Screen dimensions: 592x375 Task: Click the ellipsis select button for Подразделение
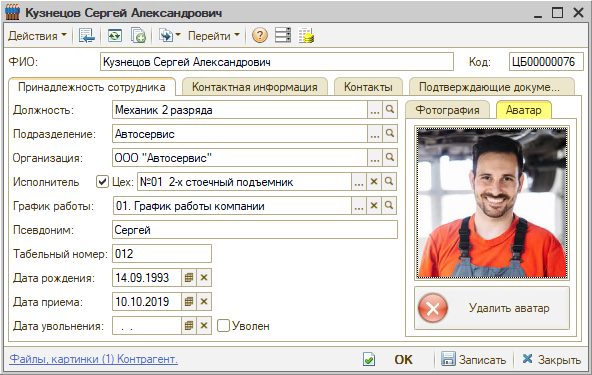click(375, 134)
